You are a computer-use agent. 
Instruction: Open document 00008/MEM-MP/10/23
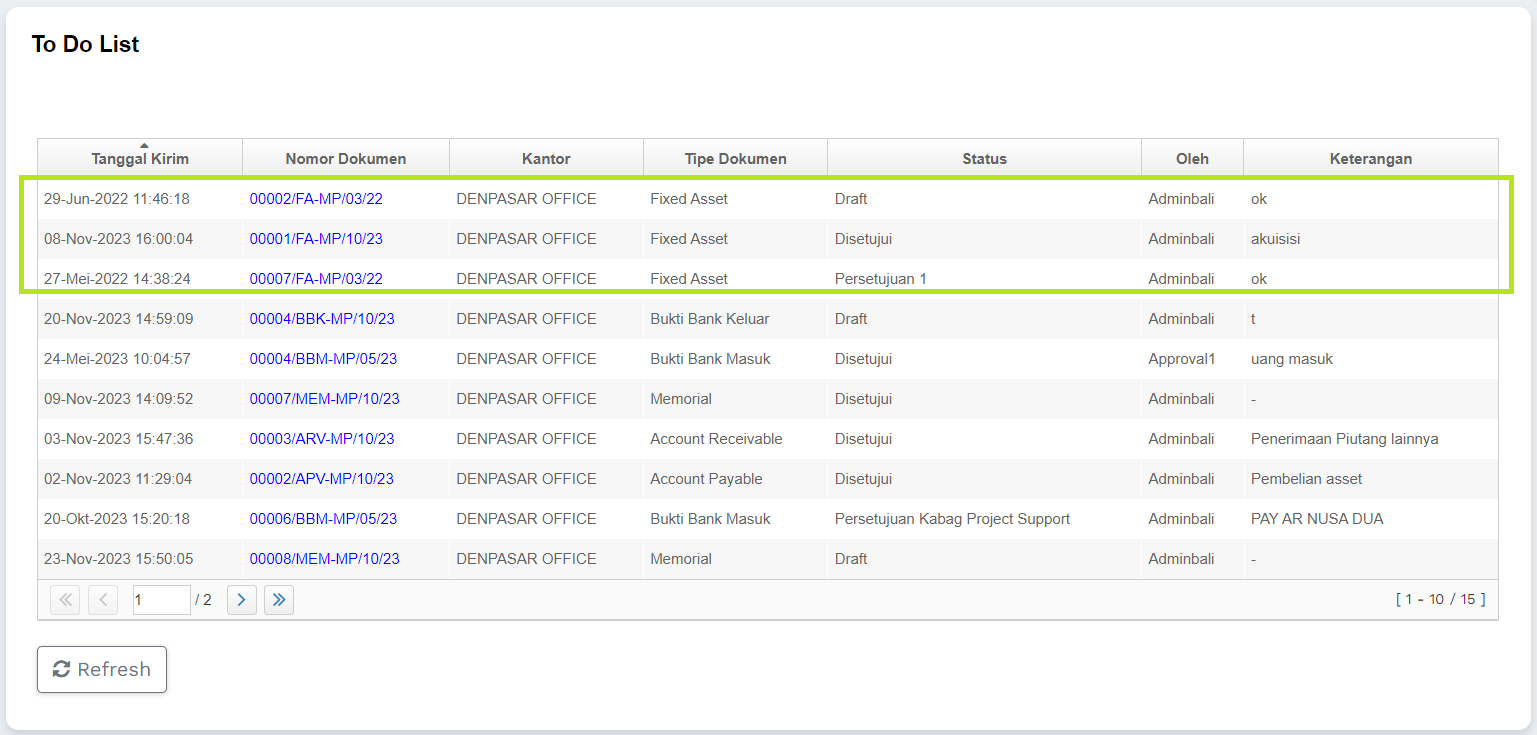click(x=324, y=559)
